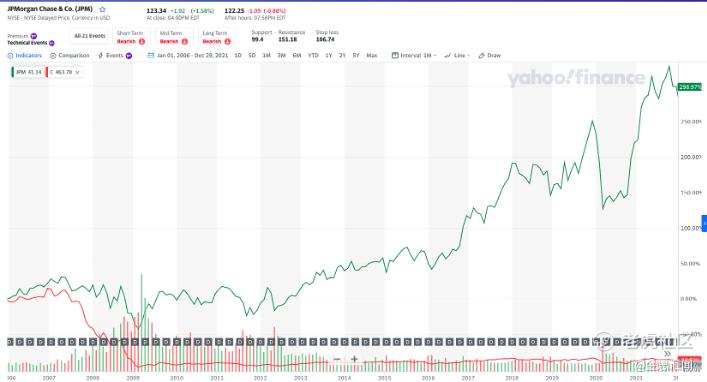Select the 1Y range

click(x=329, y=55)
